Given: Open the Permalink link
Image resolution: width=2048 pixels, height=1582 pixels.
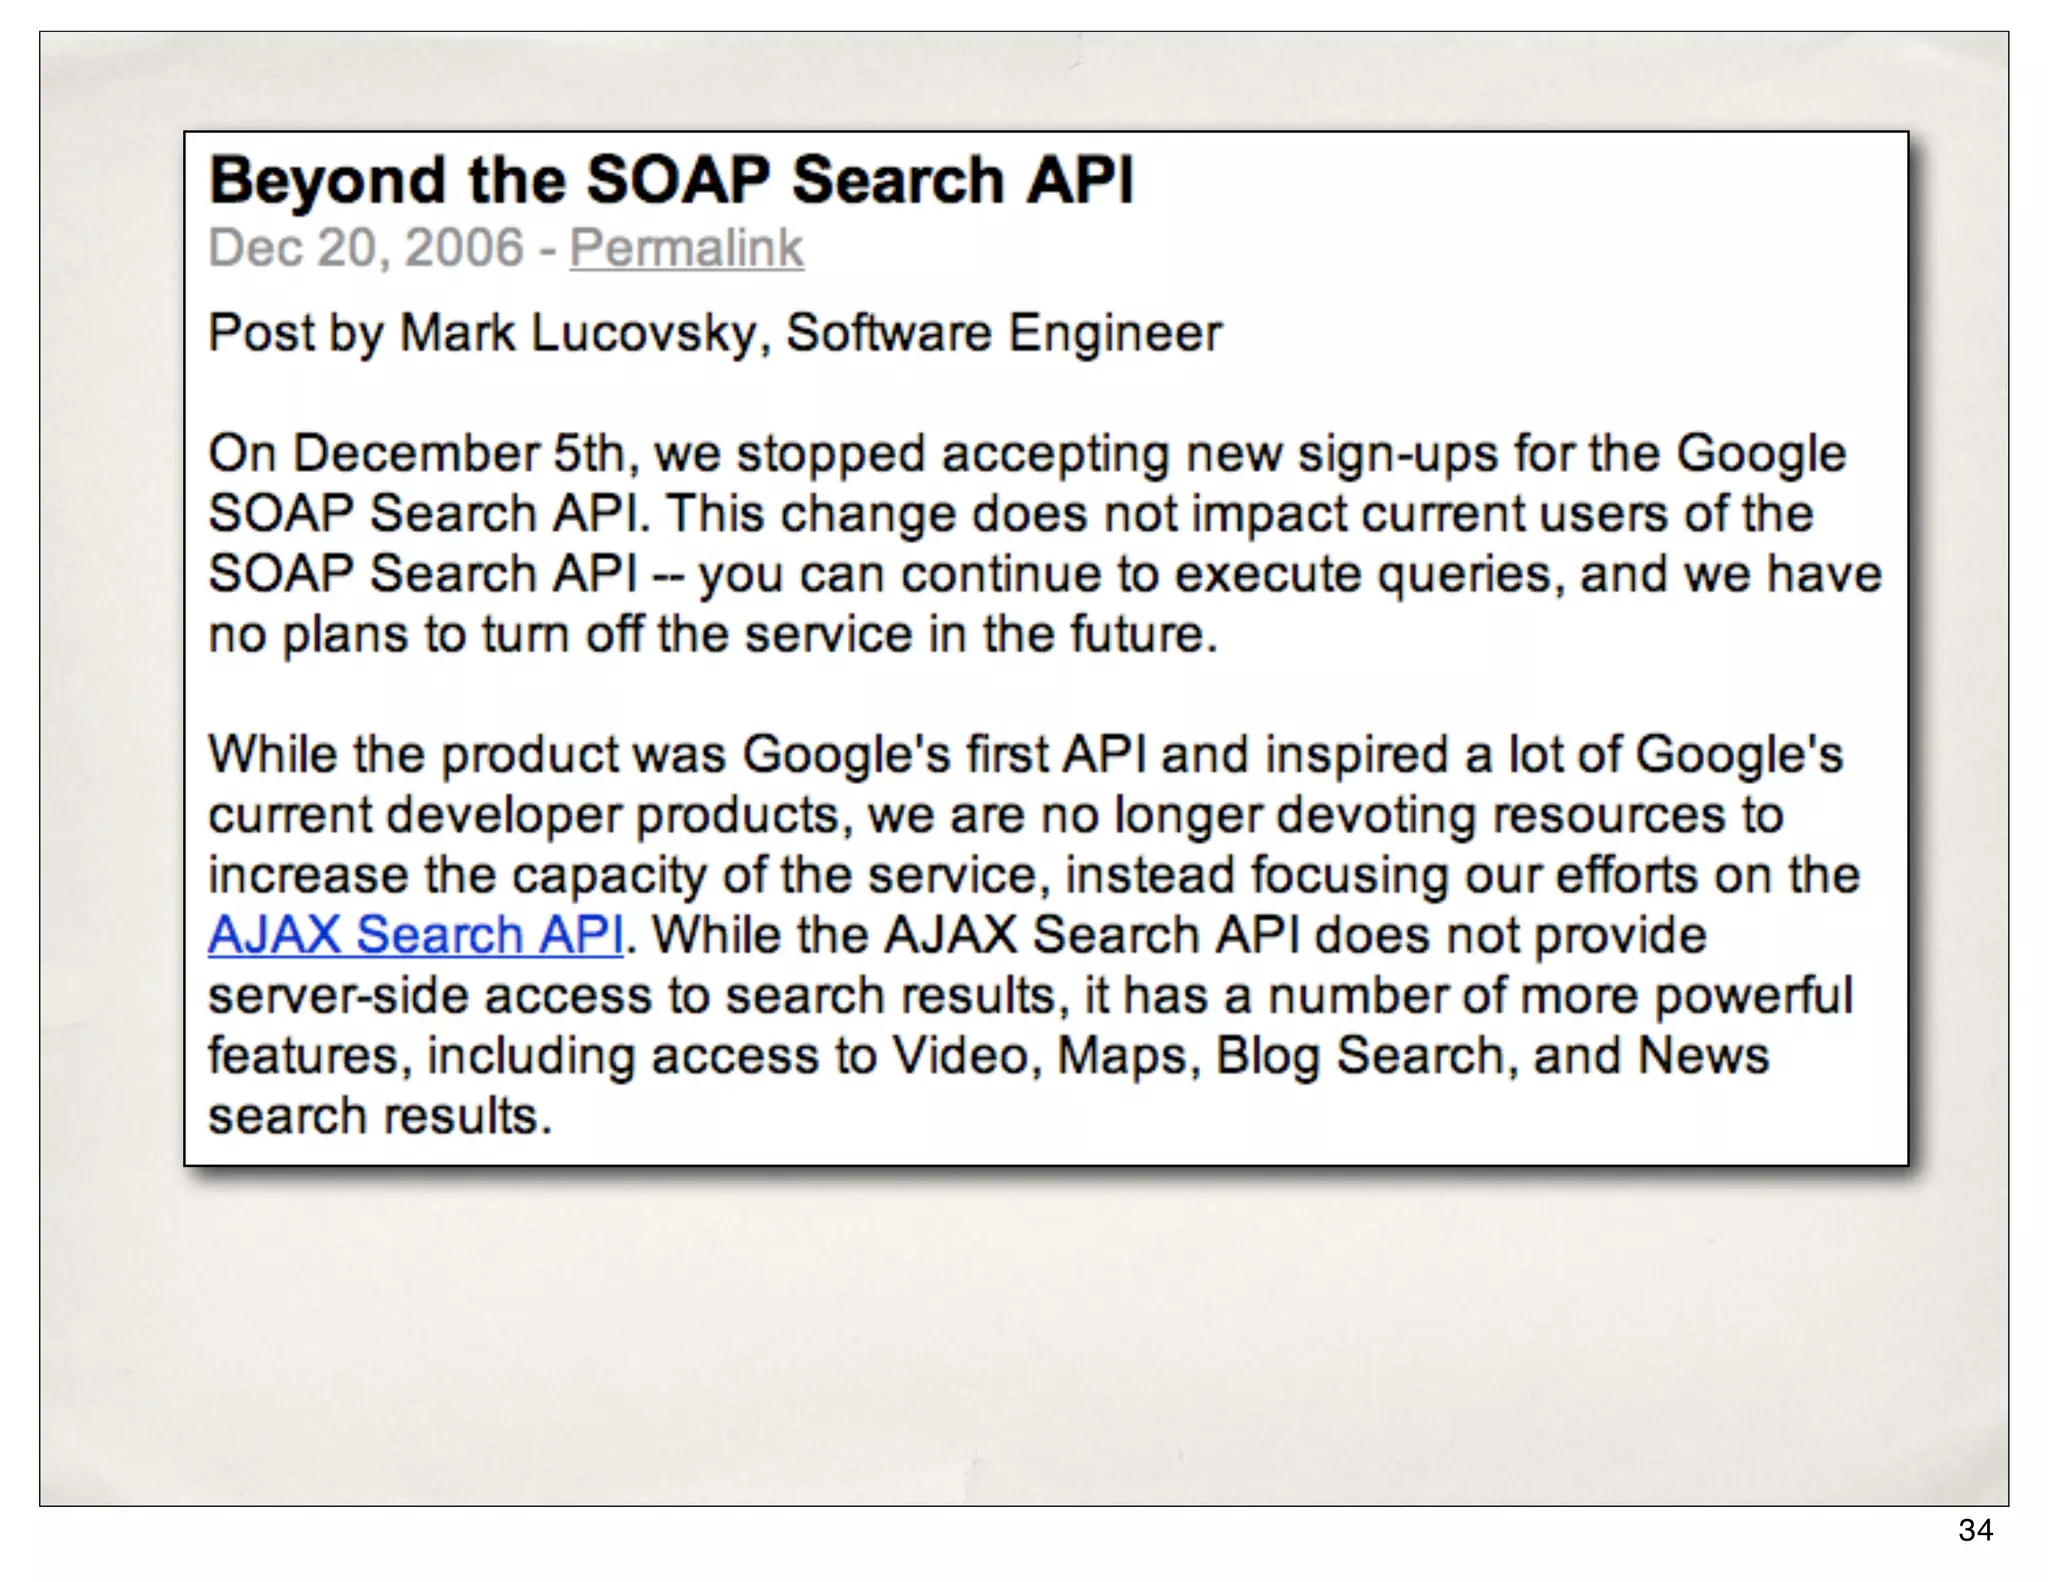Looking at the screenshot, I should click(686, 248).
